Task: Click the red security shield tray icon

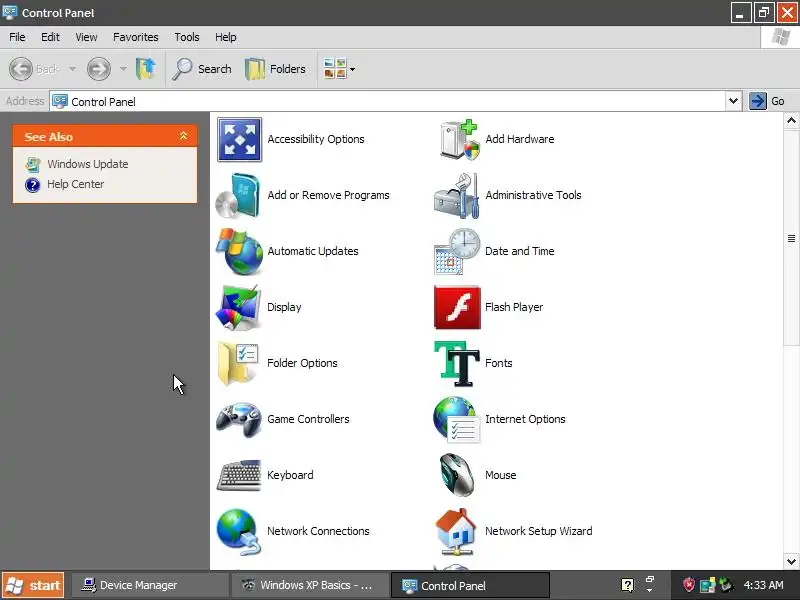Action: pos(689,585)
